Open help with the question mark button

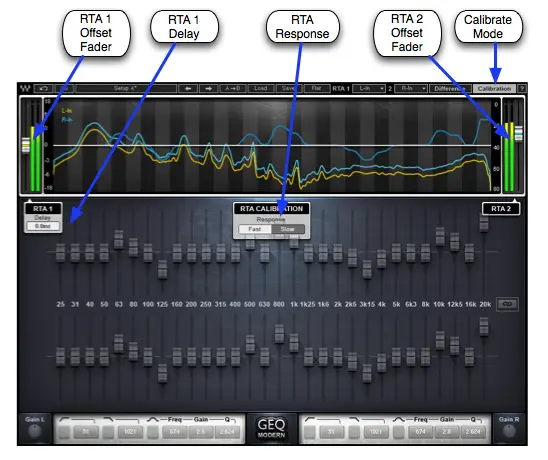click(x=521, y=88)
